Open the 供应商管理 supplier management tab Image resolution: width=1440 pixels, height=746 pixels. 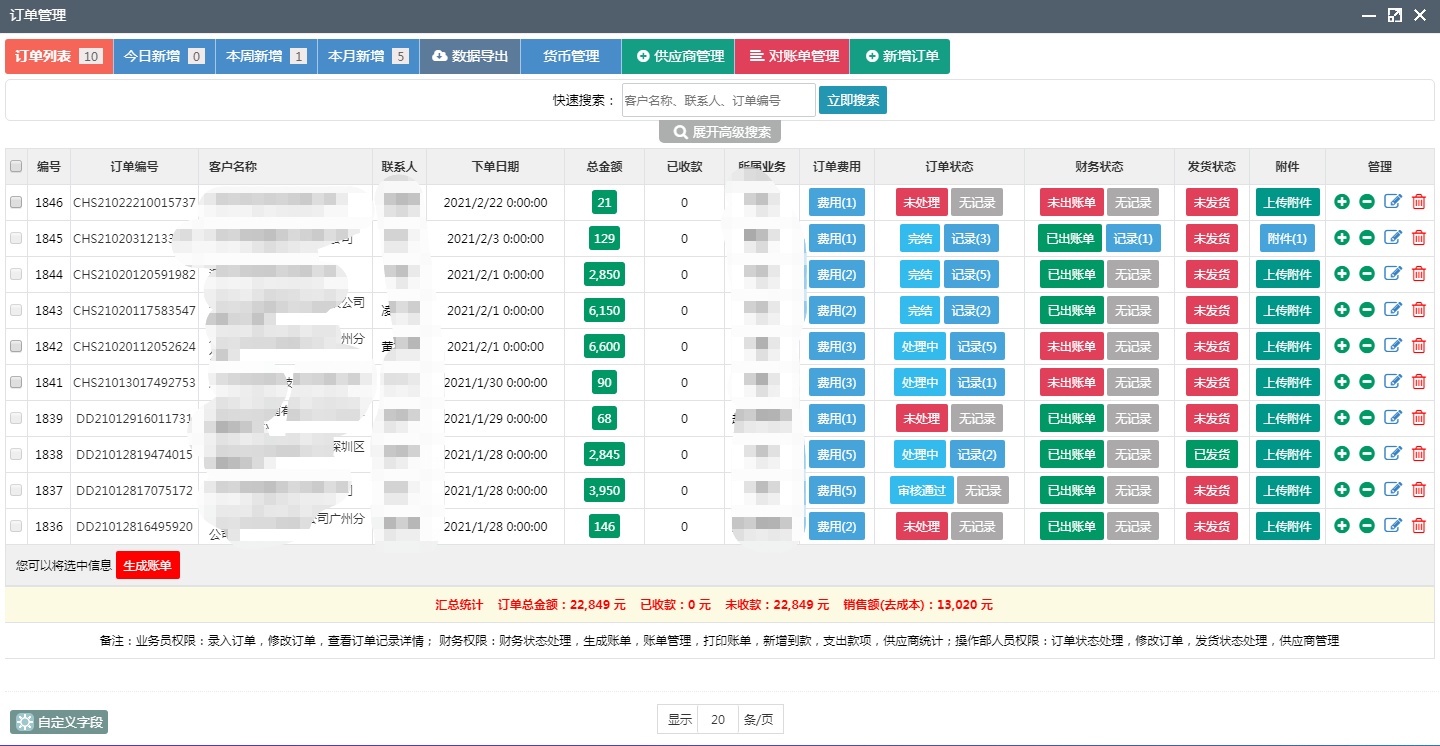coord(679,57)
